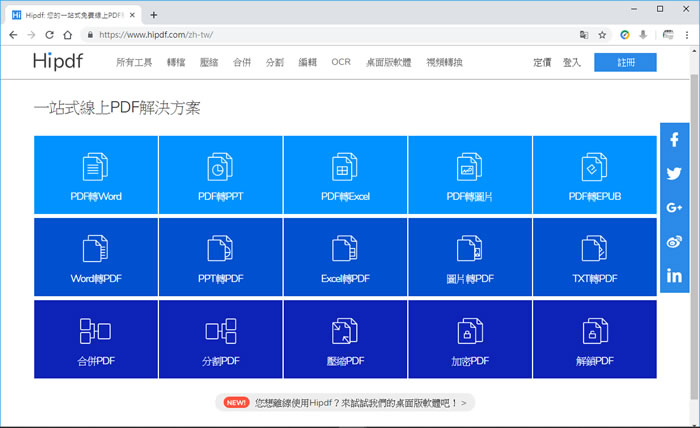The image size is (700, 428).
Task: Click the blue 註冊 sign-up button
Action: point(625,62)
